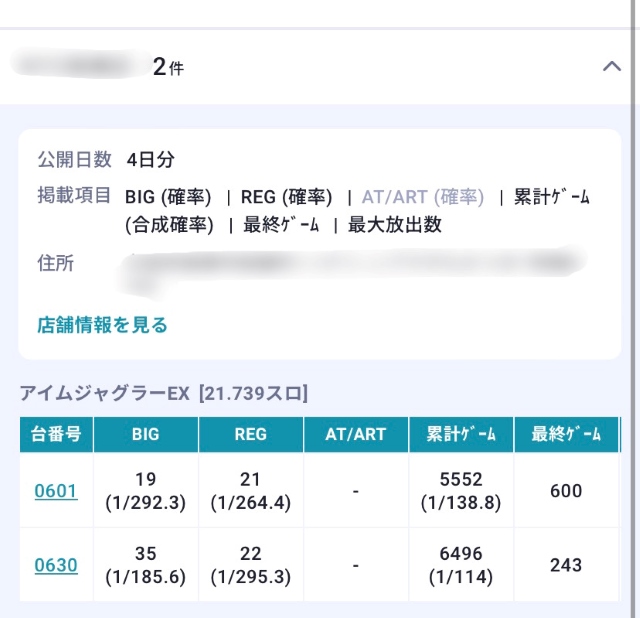640x618 pixels.
Task: Click the 台番号 column header
Action: point(57,435)
